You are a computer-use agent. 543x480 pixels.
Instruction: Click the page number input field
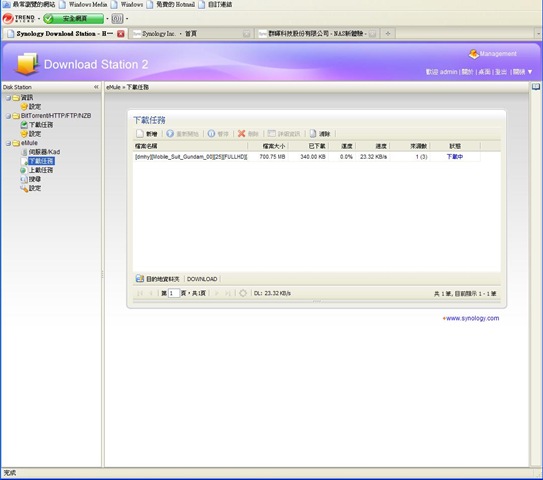pyautogui.click(x=174, y=293)
